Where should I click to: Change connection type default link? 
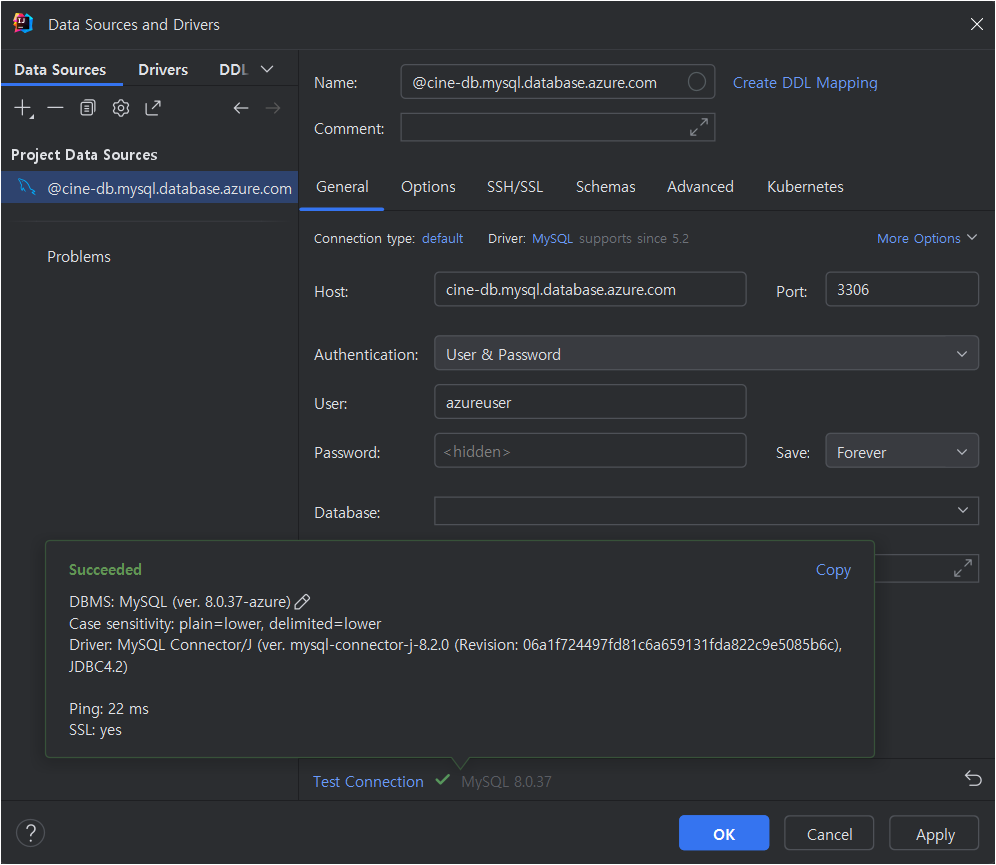[443, 238]
